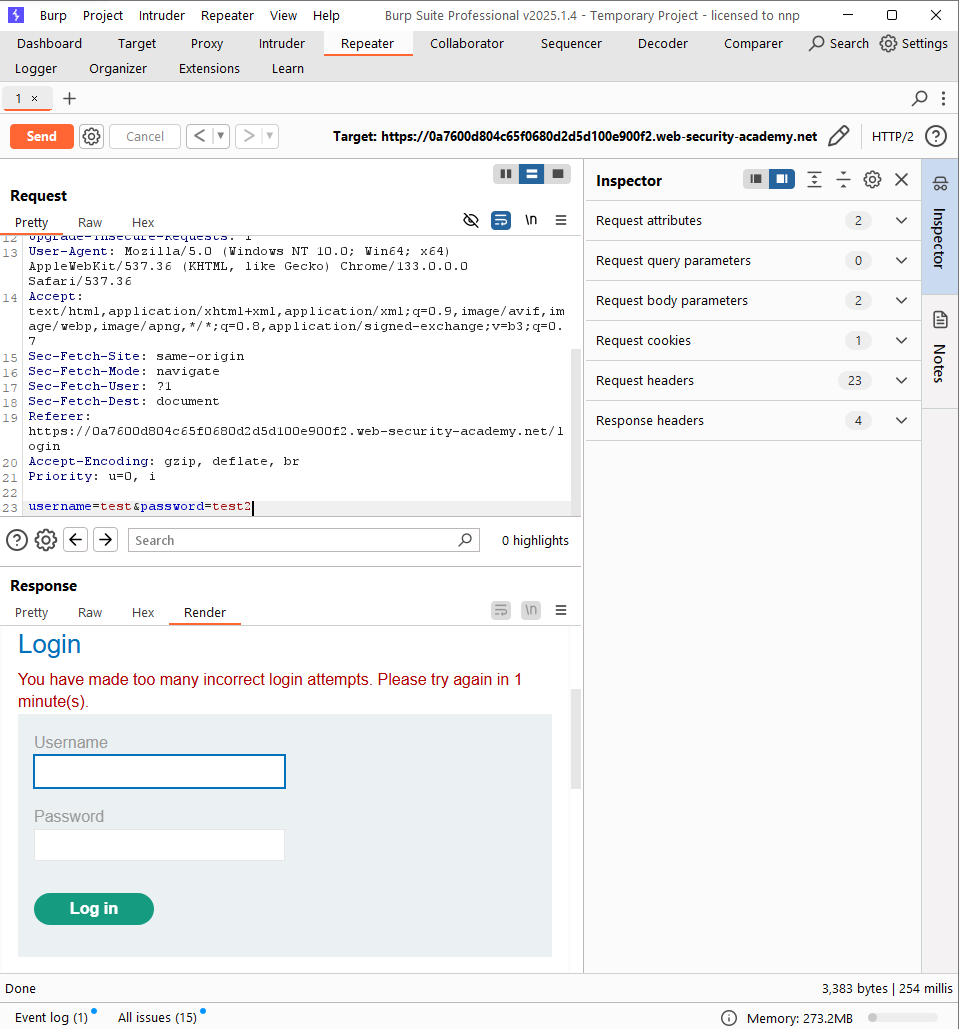Open the Notes side panel

(940, 349)
